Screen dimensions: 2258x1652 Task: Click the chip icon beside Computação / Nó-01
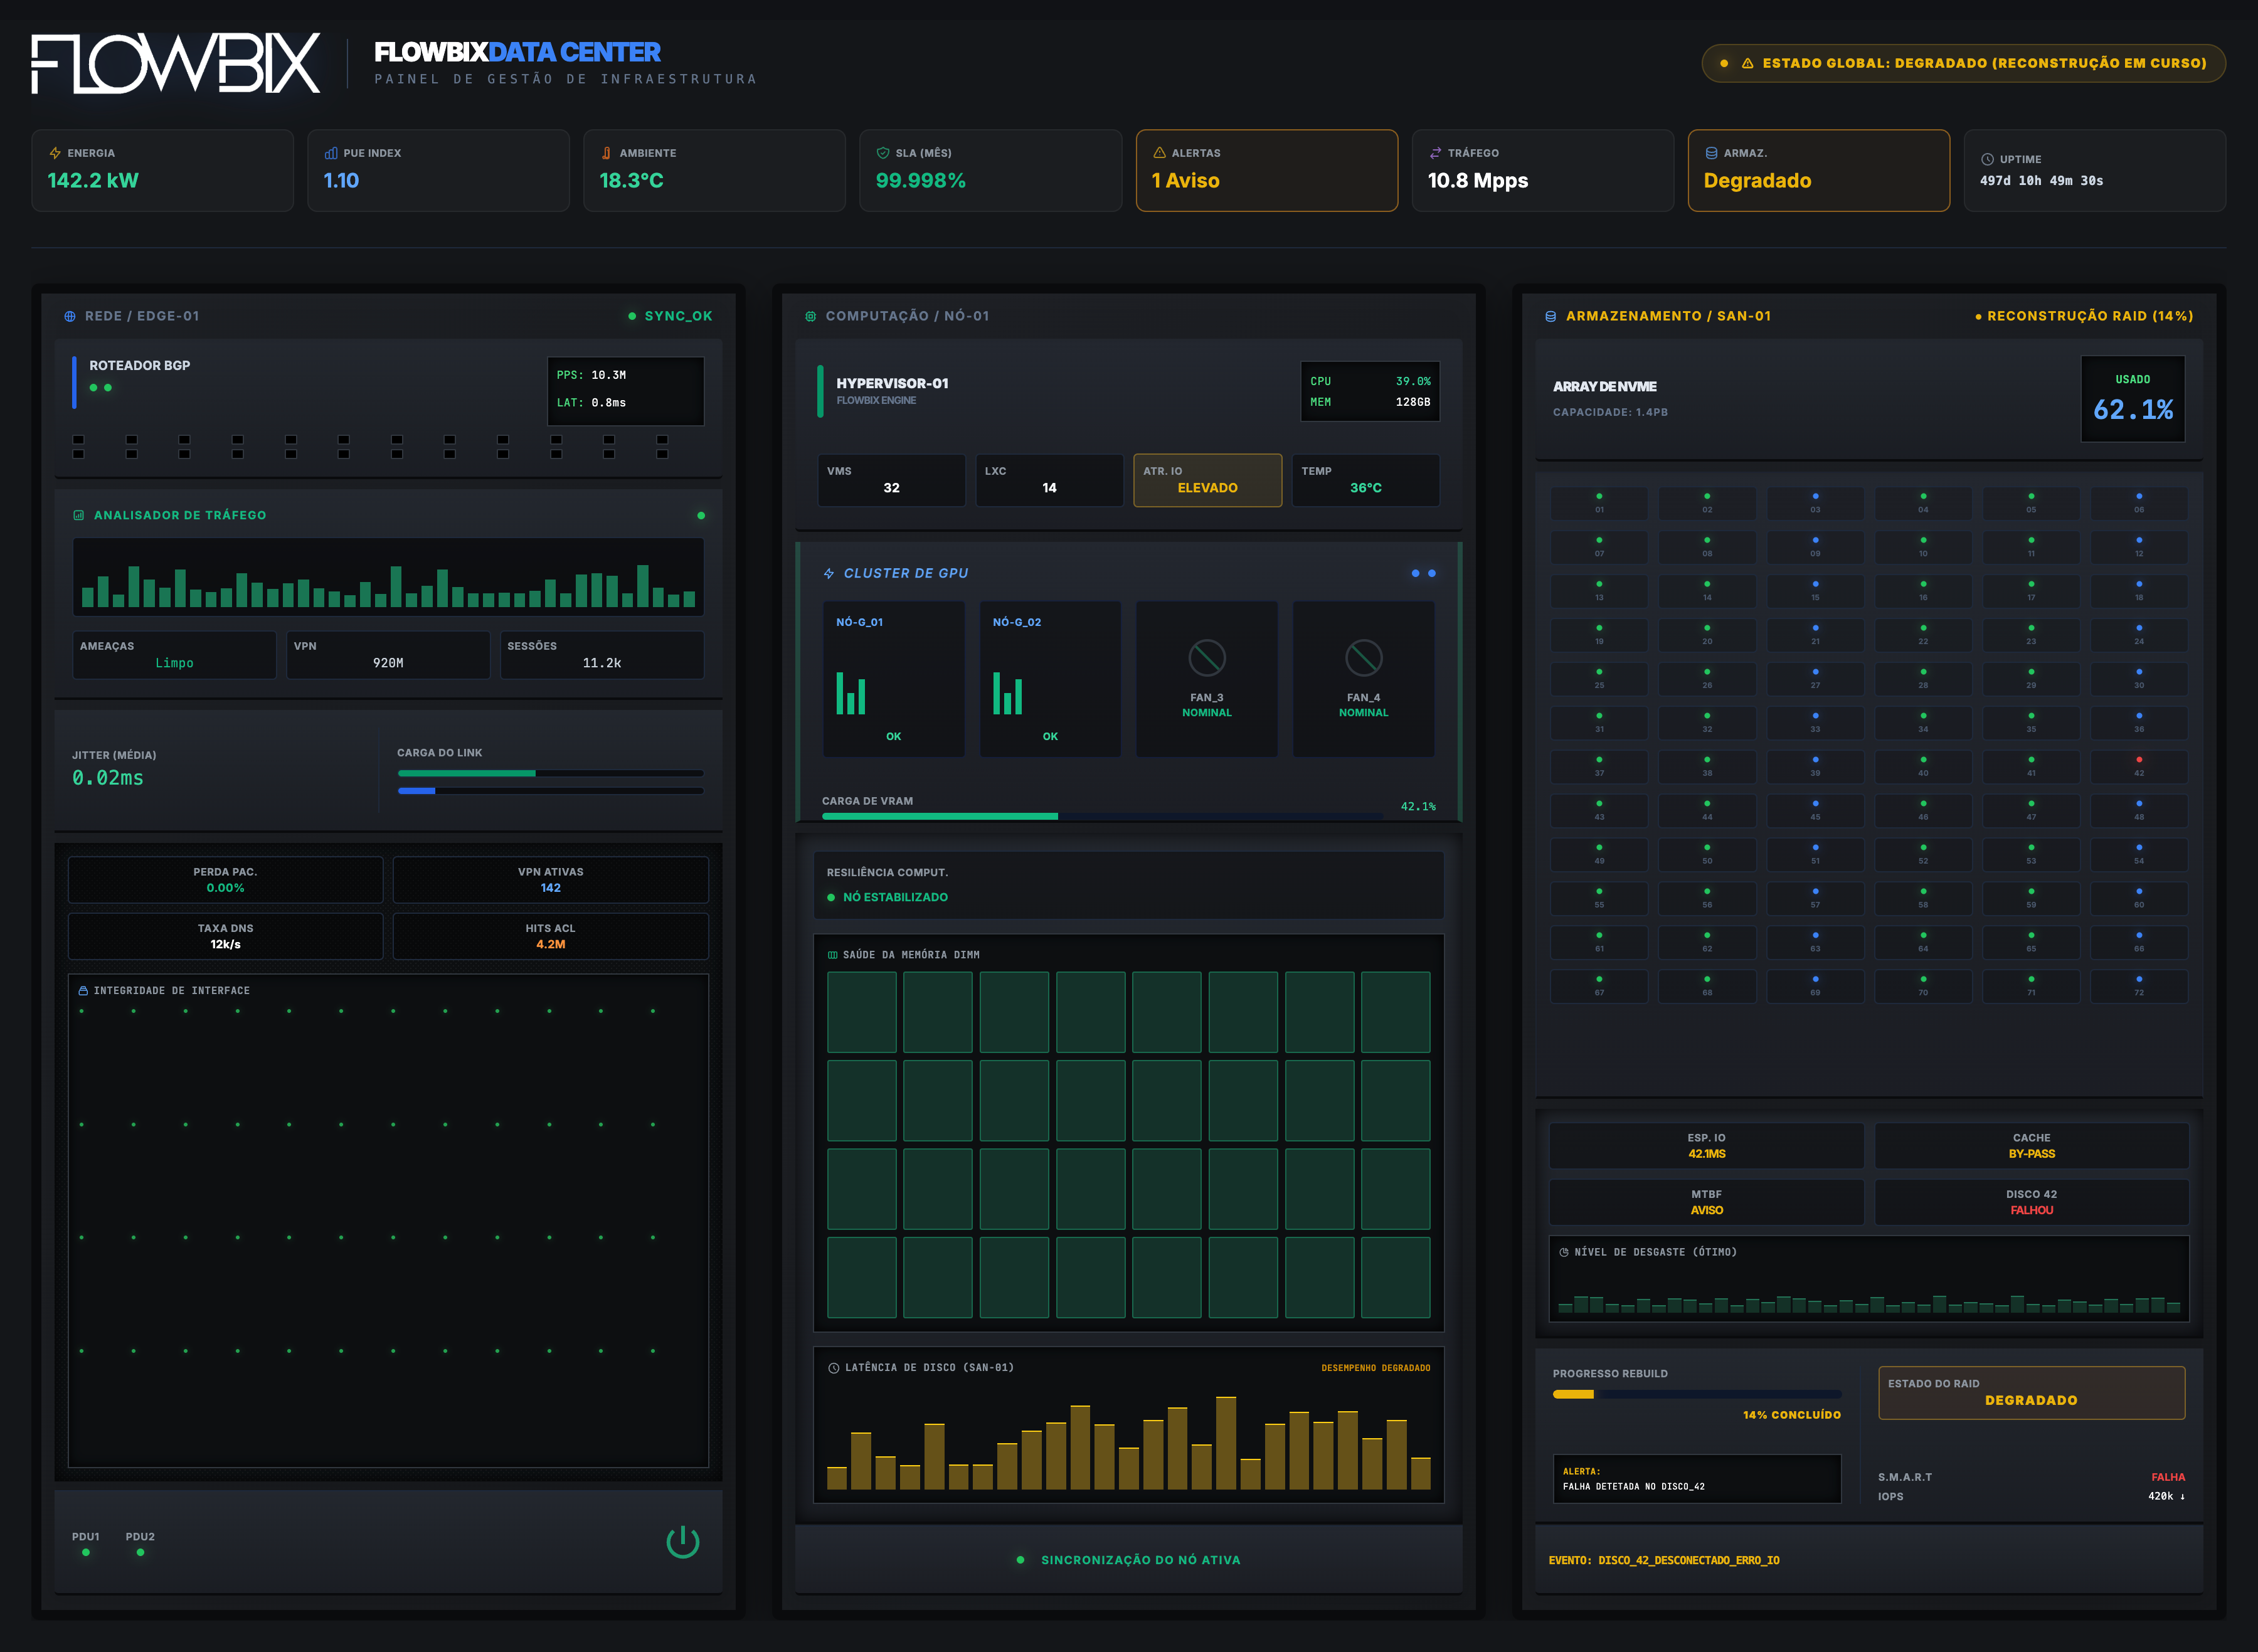click(810, 316)
